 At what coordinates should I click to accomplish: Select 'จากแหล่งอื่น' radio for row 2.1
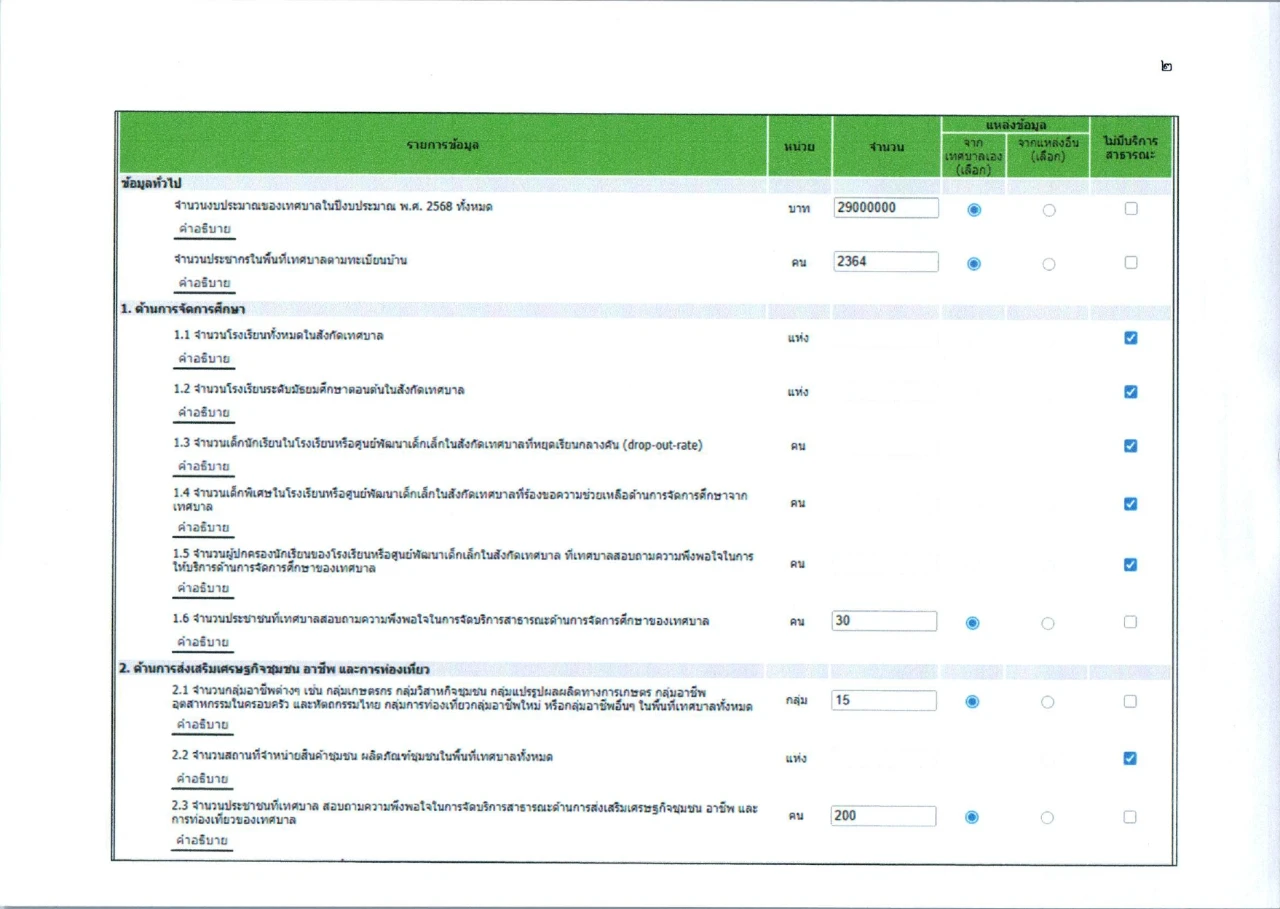(1047, 702)
